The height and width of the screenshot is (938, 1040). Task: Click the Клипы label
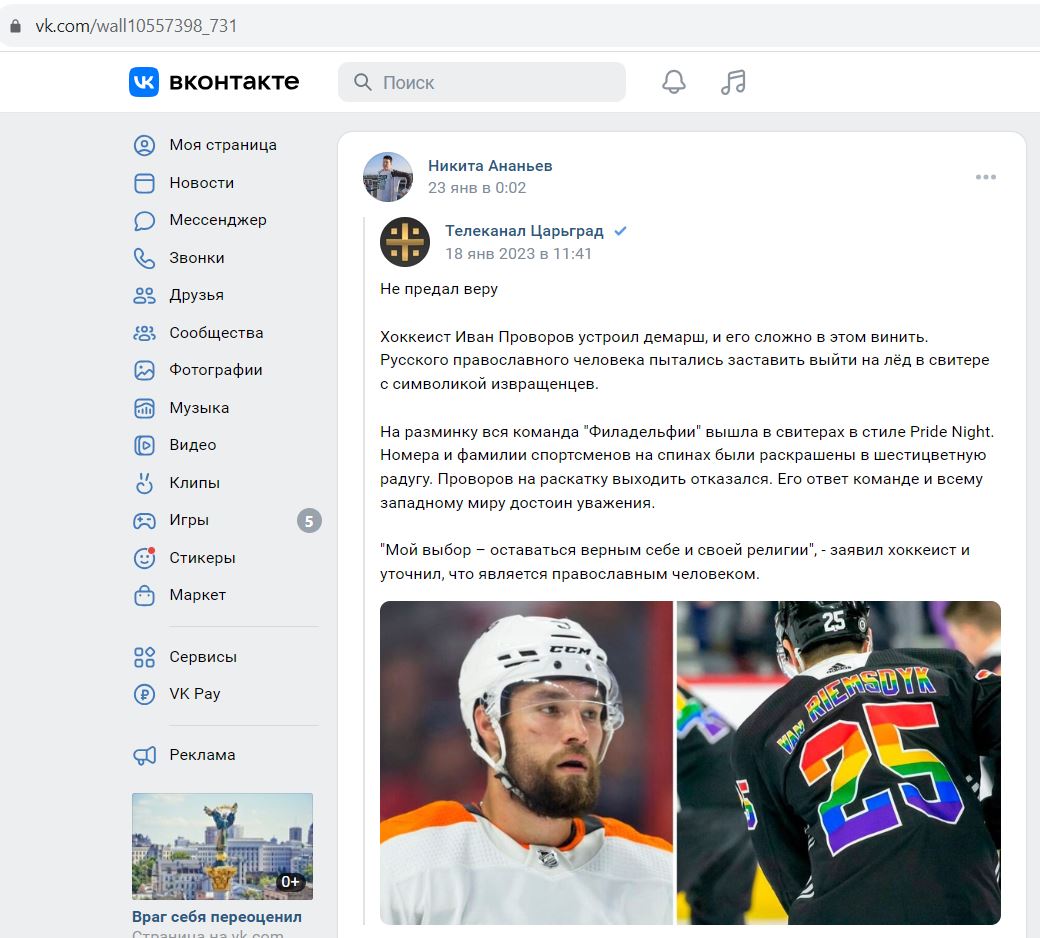tap(194, 483)
